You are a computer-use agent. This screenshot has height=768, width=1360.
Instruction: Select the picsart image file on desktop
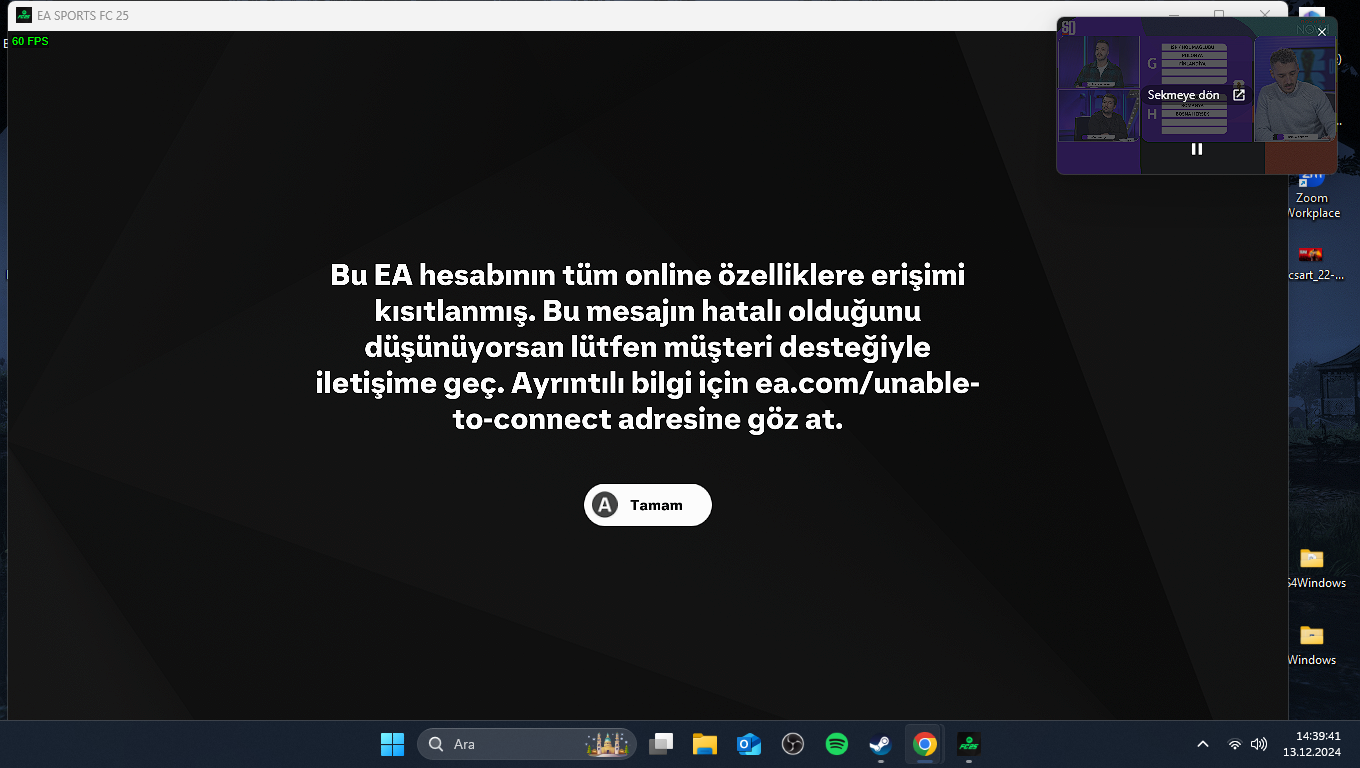tap(1312, 262)
